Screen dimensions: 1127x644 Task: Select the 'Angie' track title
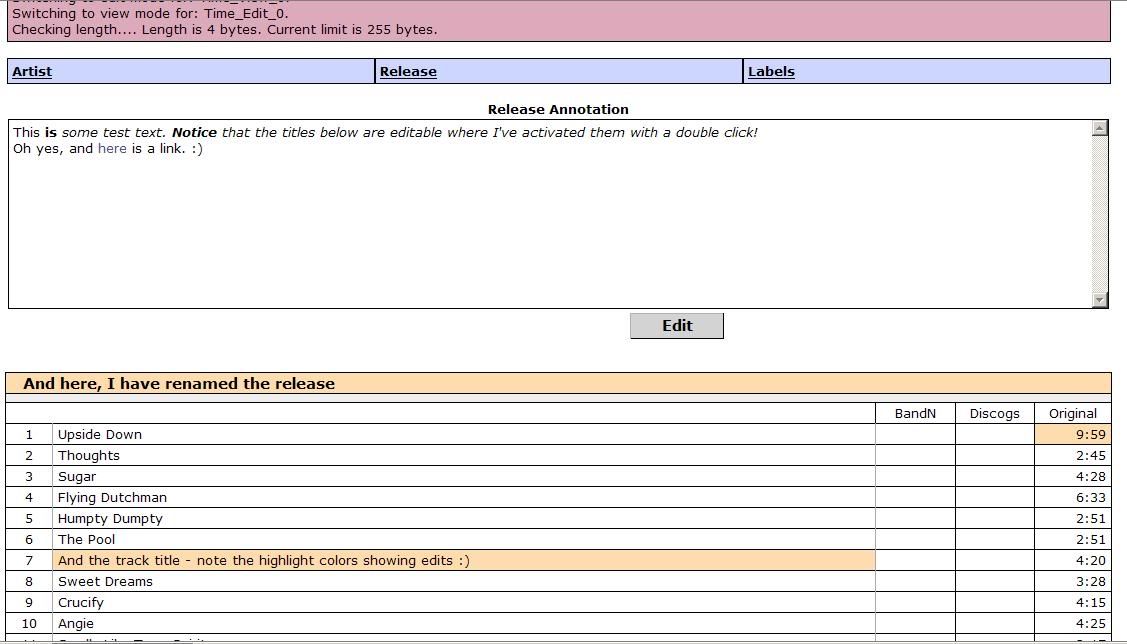(76, 623)
